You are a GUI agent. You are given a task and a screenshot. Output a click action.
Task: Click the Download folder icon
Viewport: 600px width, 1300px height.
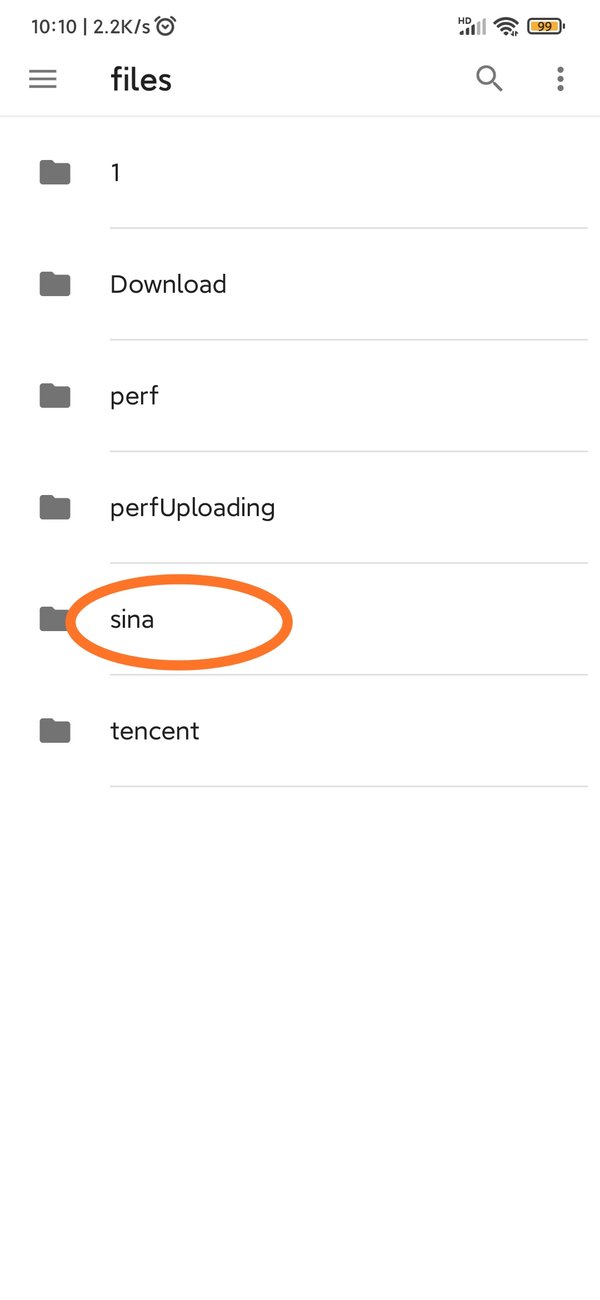click(55, 285)
